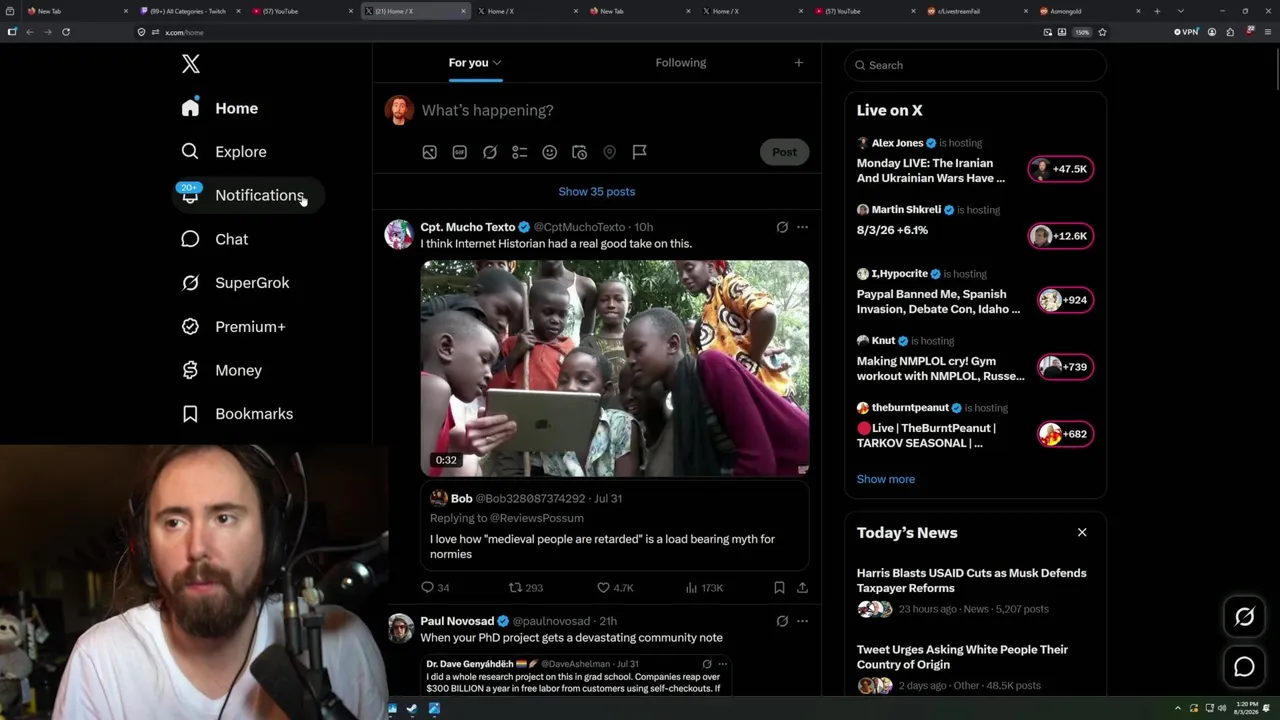Repost Cpt. Mucho Texto's post
The image size is (1280, 720).
pyautogui.click(x=525, y=588)
